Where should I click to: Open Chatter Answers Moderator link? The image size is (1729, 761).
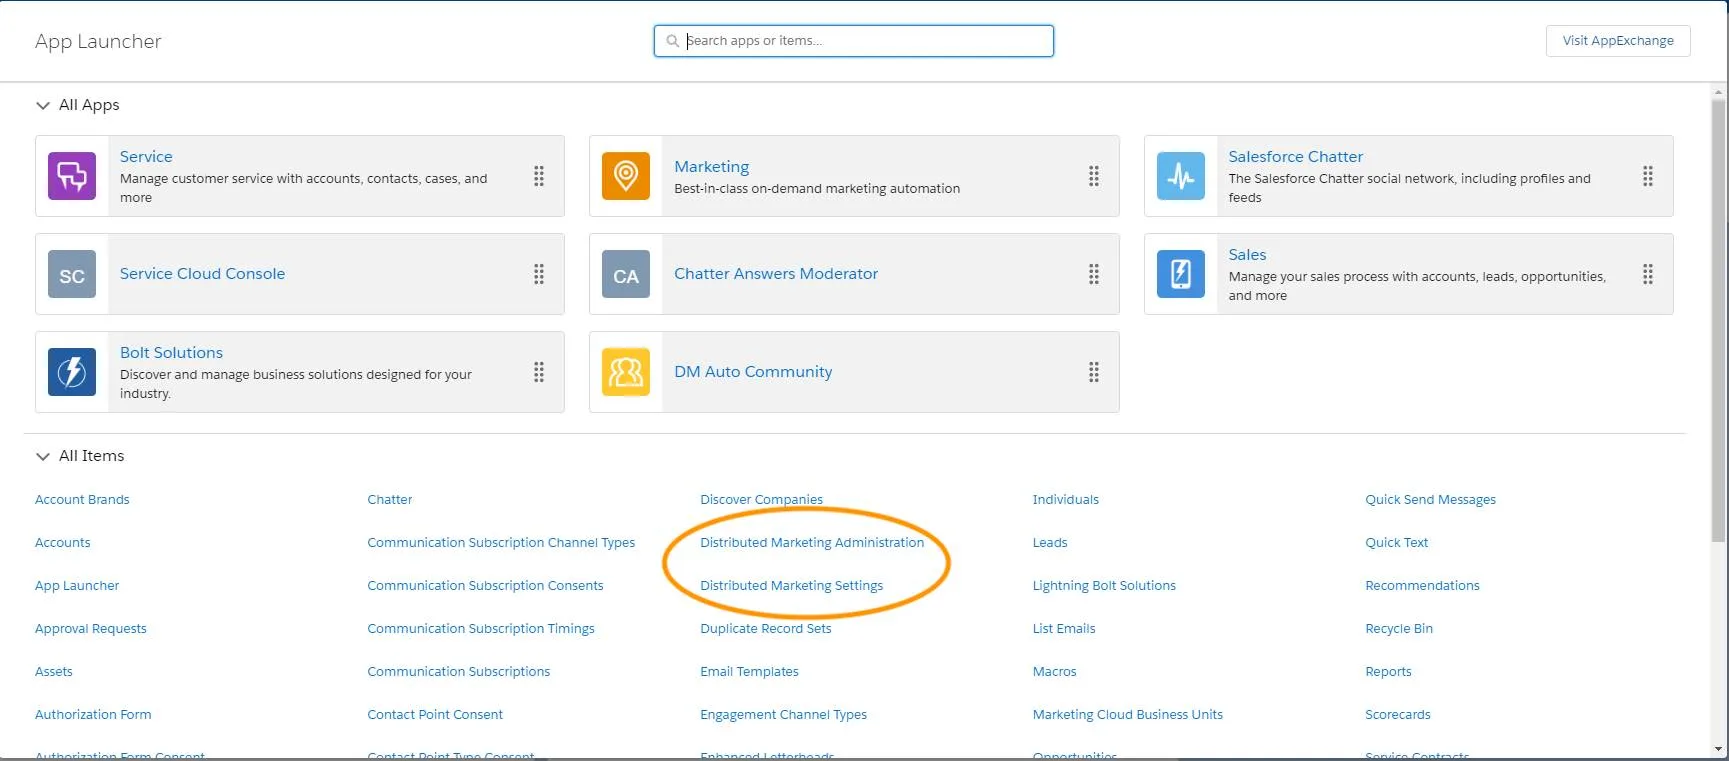pyautogui.click(x=776, y=274)
